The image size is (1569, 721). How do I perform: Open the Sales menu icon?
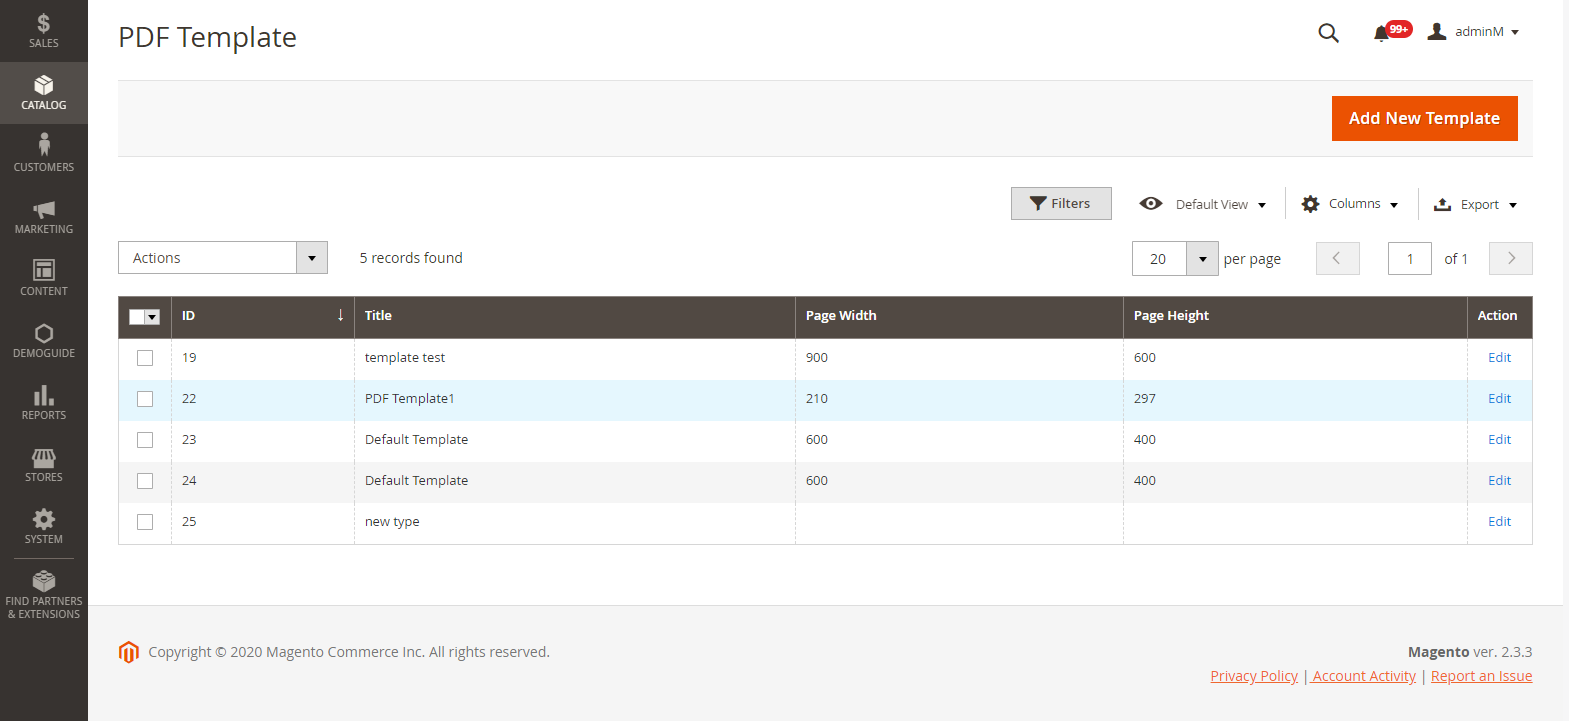[x=43, y=24]
